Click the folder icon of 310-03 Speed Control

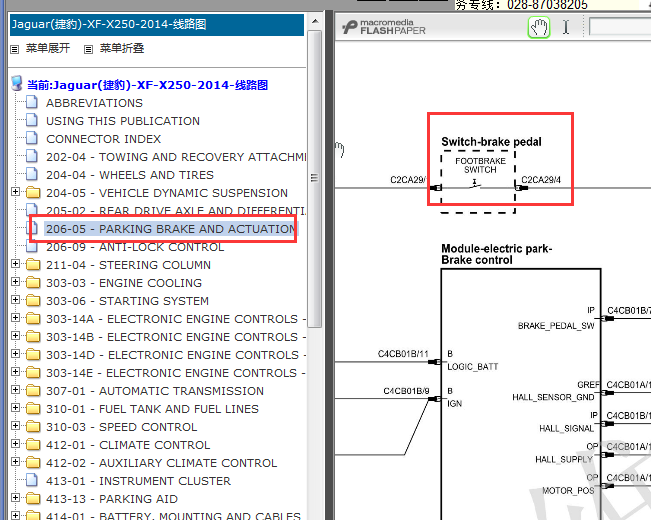pyautogui.click(x=33, y=427)
